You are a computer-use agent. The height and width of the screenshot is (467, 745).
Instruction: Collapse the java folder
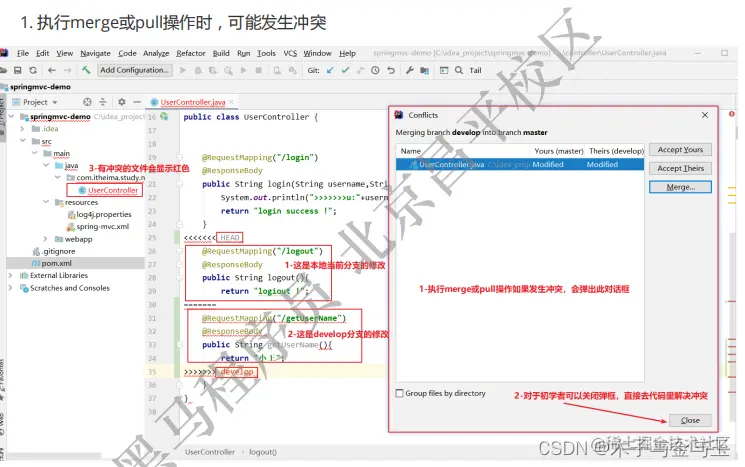46,165
